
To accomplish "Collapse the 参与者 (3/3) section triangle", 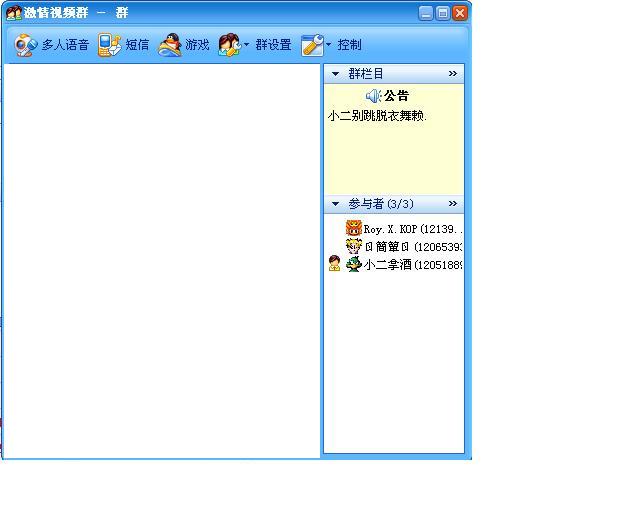I will coord(335,204).
